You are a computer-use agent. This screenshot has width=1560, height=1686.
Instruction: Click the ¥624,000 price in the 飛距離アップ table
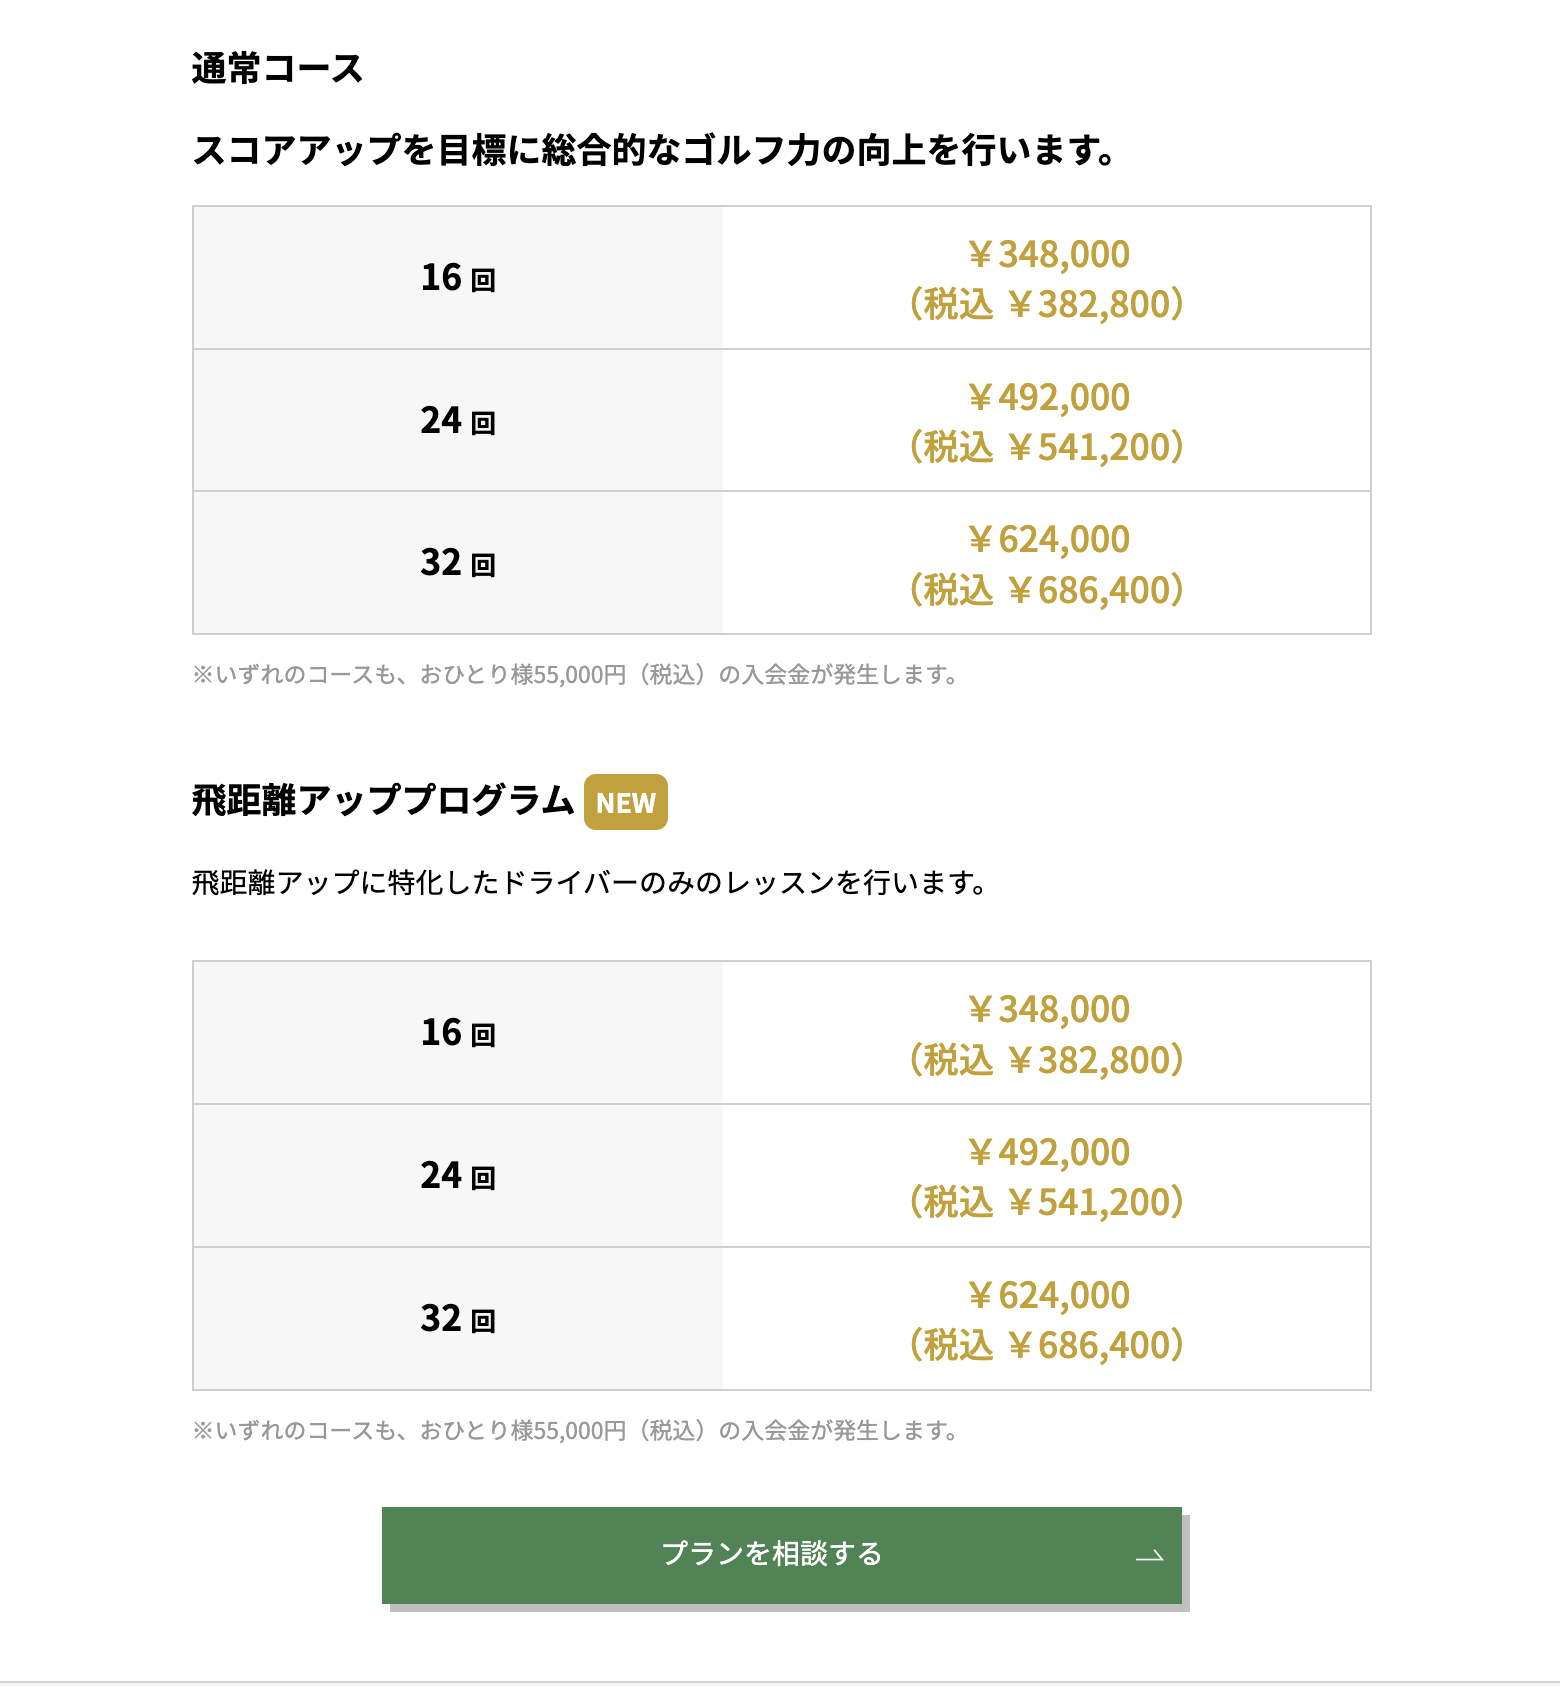click(x=1047, y=1296)
